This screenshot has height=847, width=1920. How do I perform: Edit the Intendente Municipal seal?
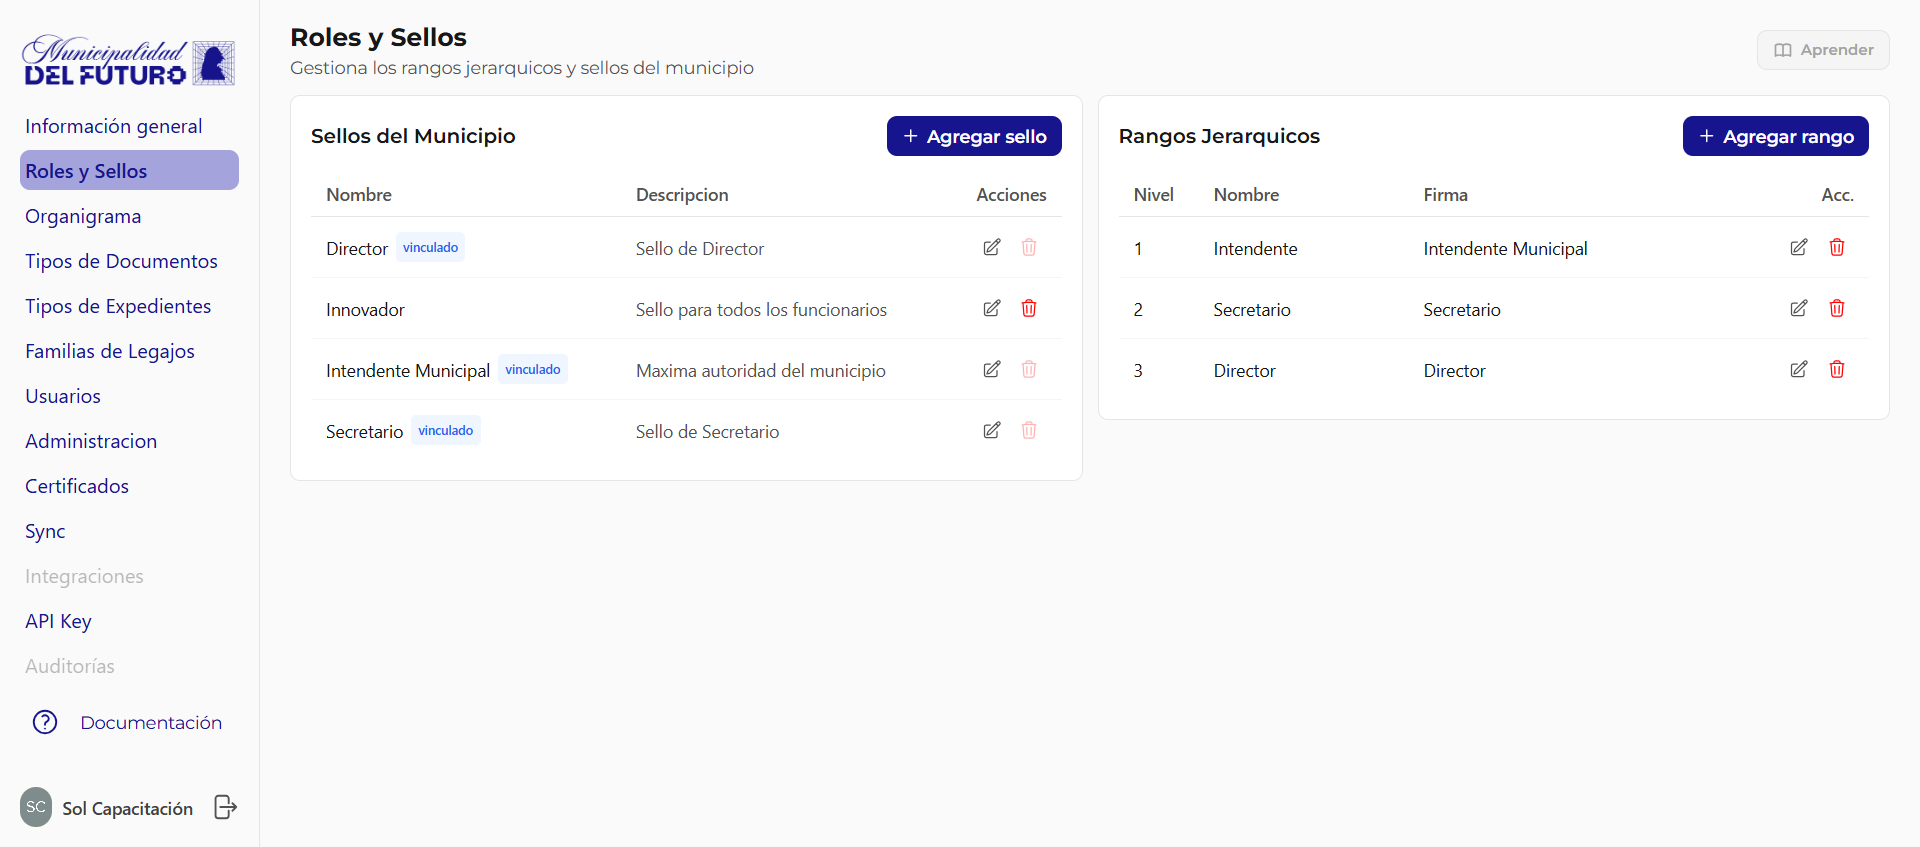991,370
